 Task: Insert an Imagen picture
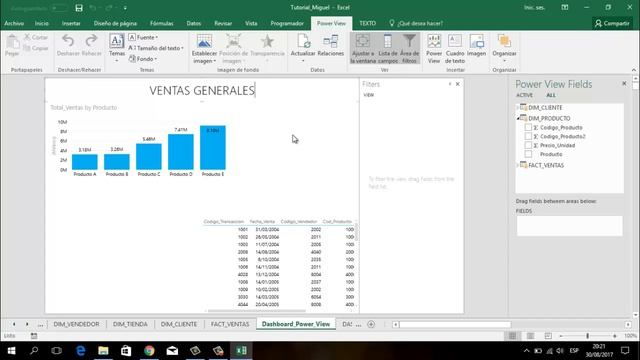[x=476, y=45]
